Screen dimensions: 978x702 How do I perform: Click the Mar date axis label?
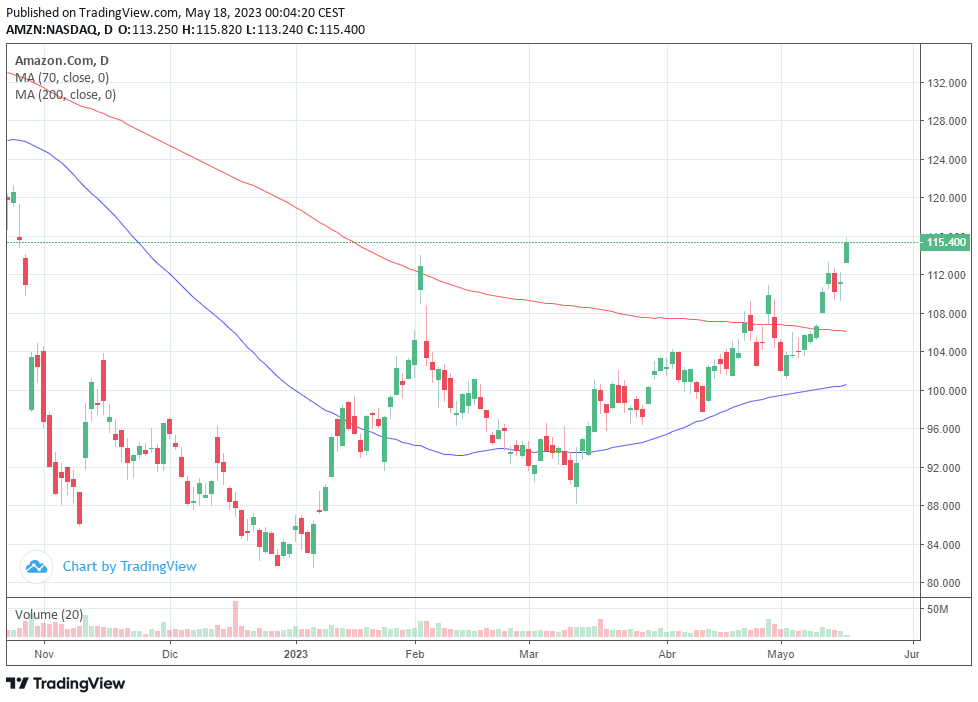tap(529, 654)
